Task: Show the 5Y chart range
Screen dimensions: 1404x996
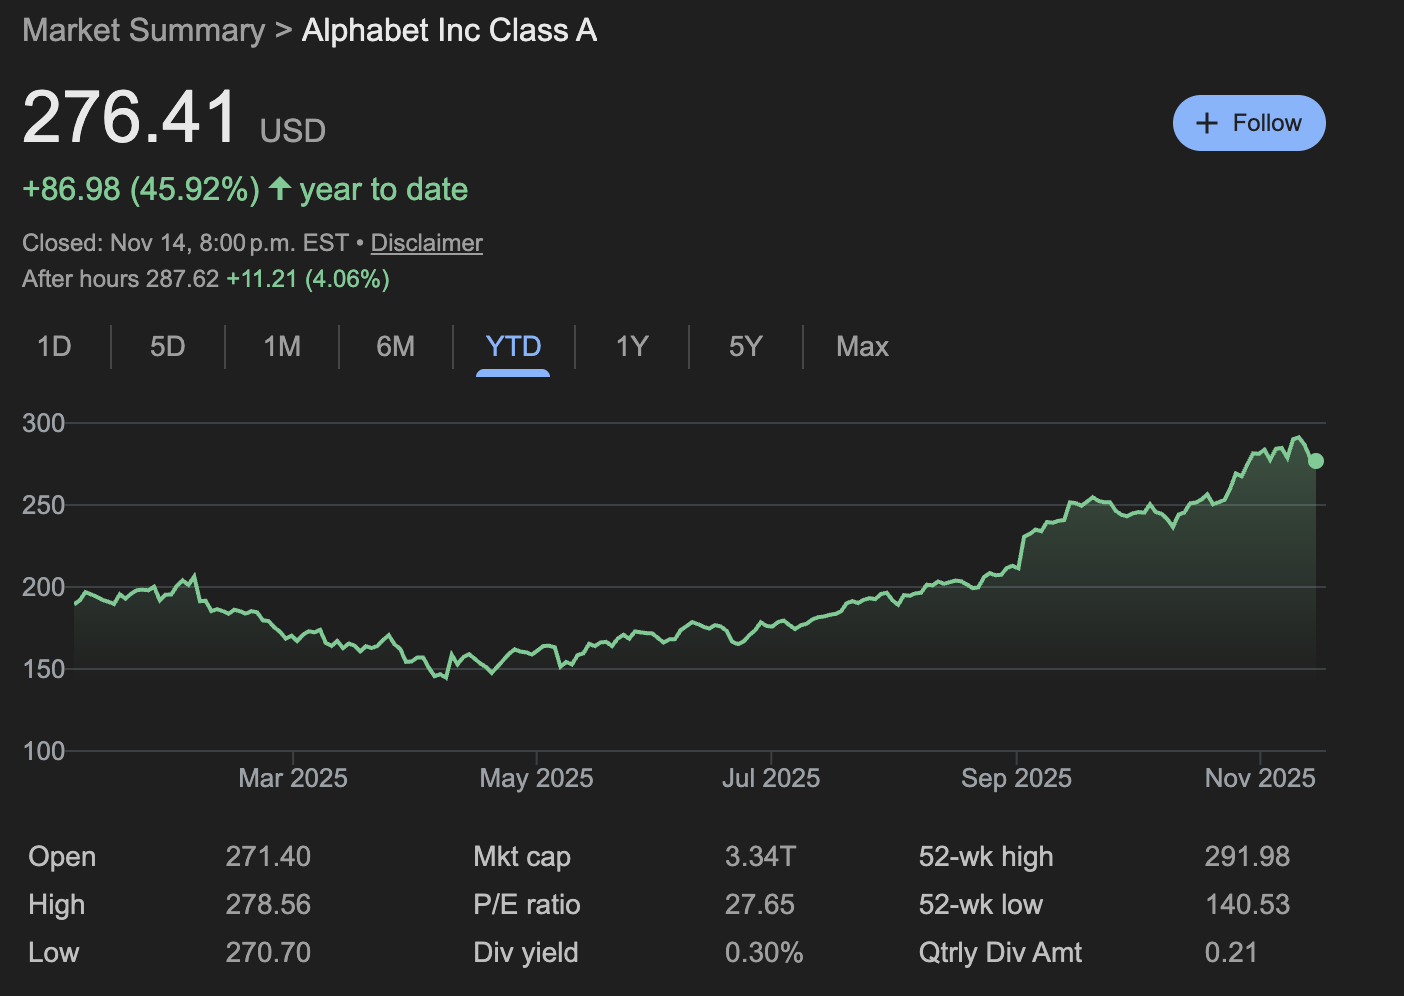Action: pos(745,347)
